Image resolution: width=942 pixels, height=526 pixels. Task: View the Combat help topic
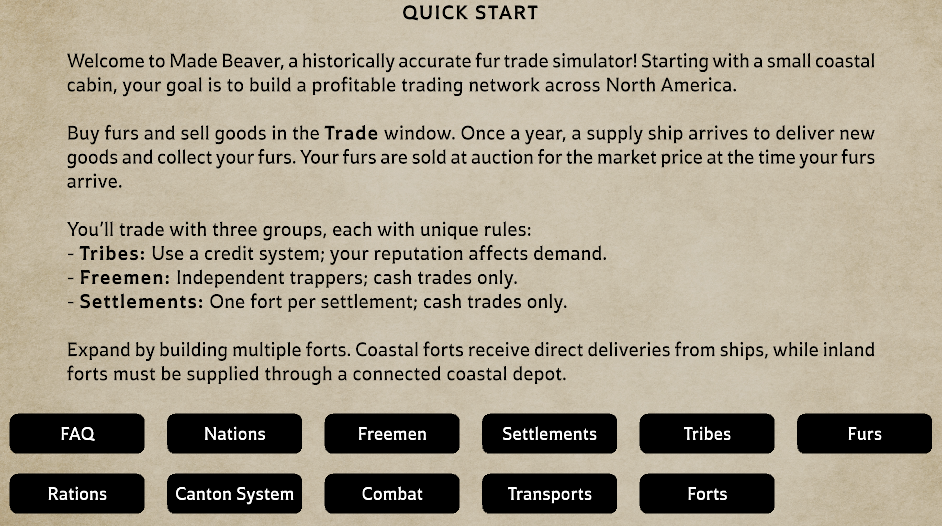(392, 494)
